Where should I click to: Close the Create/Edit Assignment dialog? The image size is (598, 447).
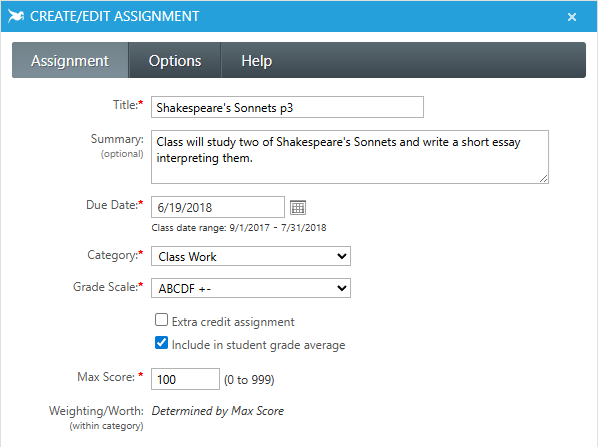tap(571, 17)
